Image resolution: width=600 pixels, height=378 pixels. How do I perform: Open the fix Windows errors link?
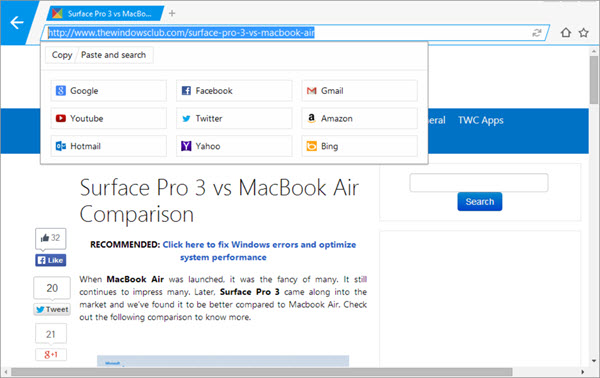pos(259,251)
